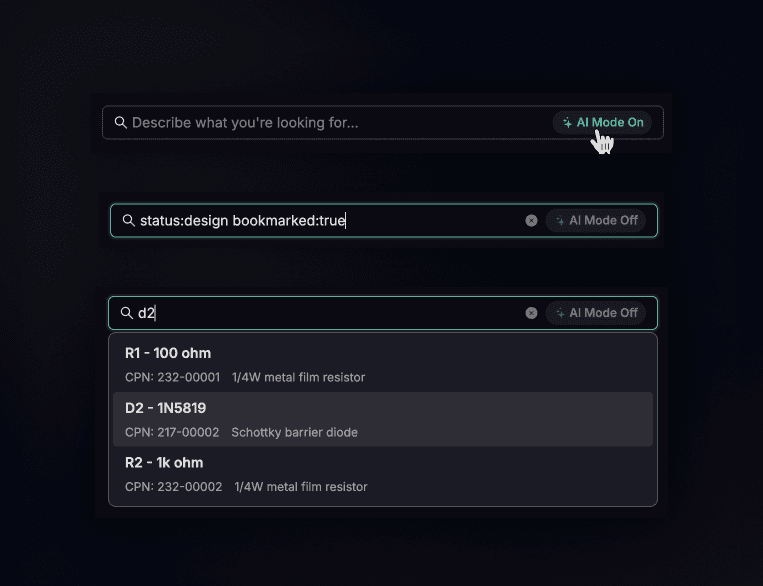Click the CPN: 217-00002 part number
Screen dimensions: 763x586
[172, 433]
